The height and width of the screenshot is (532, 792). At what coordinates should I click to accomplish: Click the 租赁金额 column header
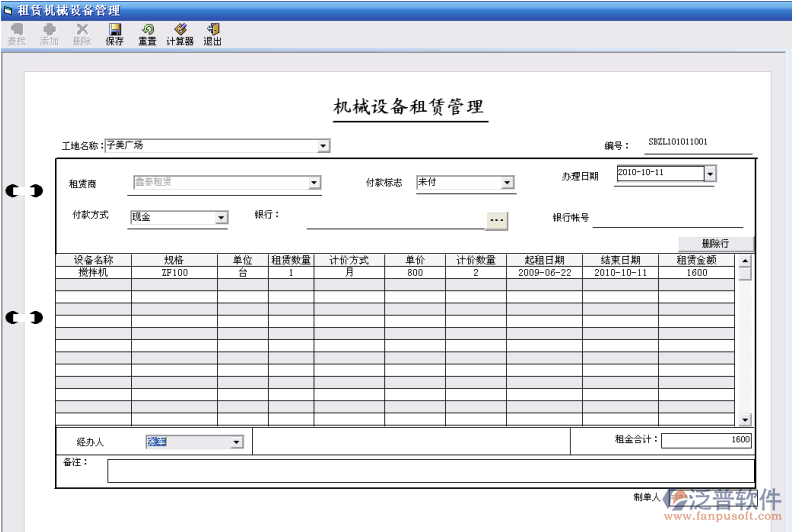click(697, 260)
